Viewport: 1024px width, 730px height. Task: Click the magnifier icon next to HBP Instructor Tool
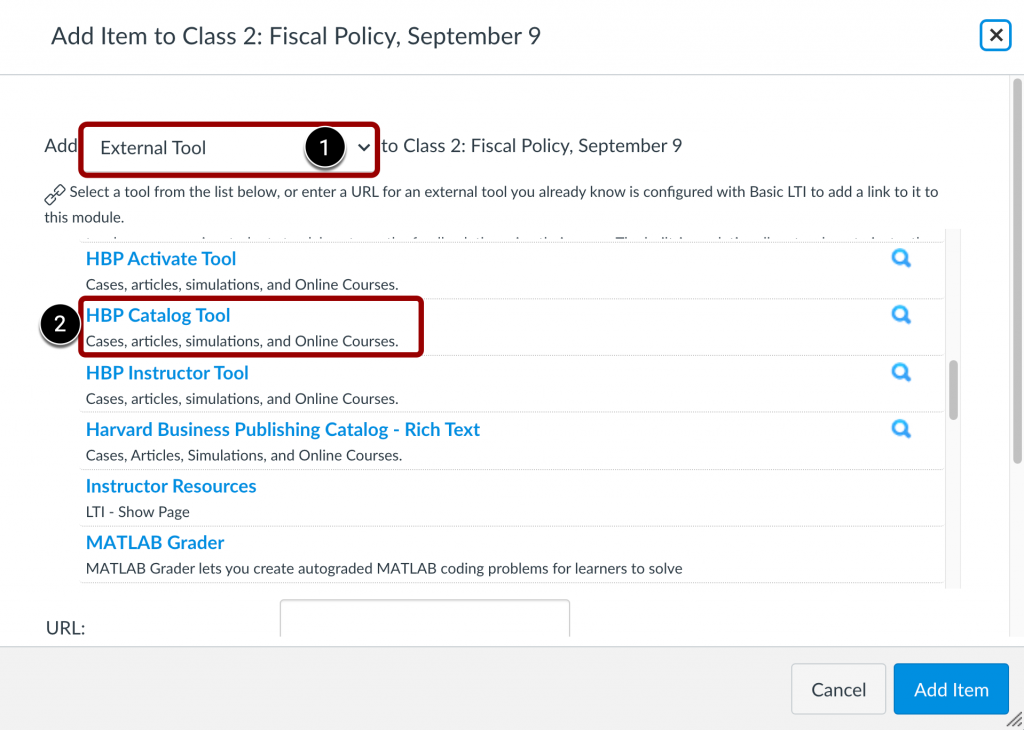tap(901, 371)
